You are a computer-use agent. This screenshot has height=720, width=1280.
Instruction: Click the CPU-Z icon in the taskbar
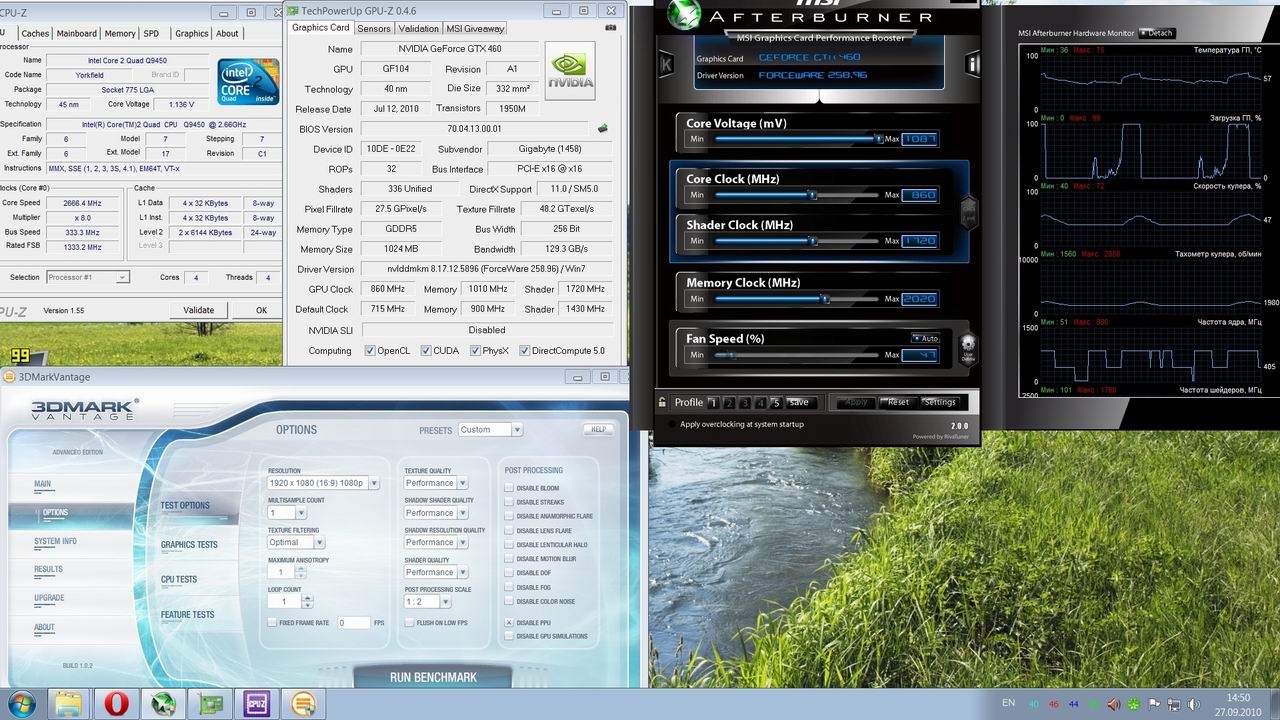pyautogui.click(x=257, y=704)
